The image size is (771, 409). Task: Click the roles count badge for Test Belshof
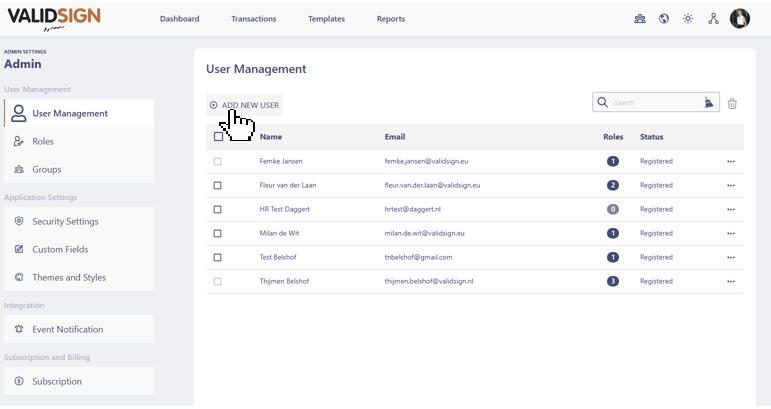pos(612,257)
